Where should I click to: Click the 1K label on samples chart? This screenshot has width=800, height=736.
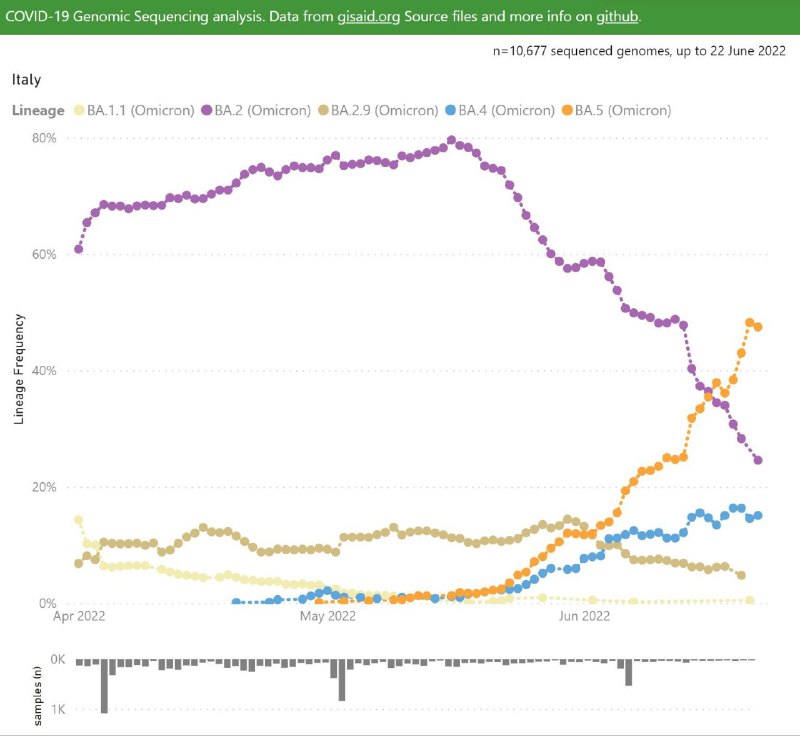(x=58, y=709)
